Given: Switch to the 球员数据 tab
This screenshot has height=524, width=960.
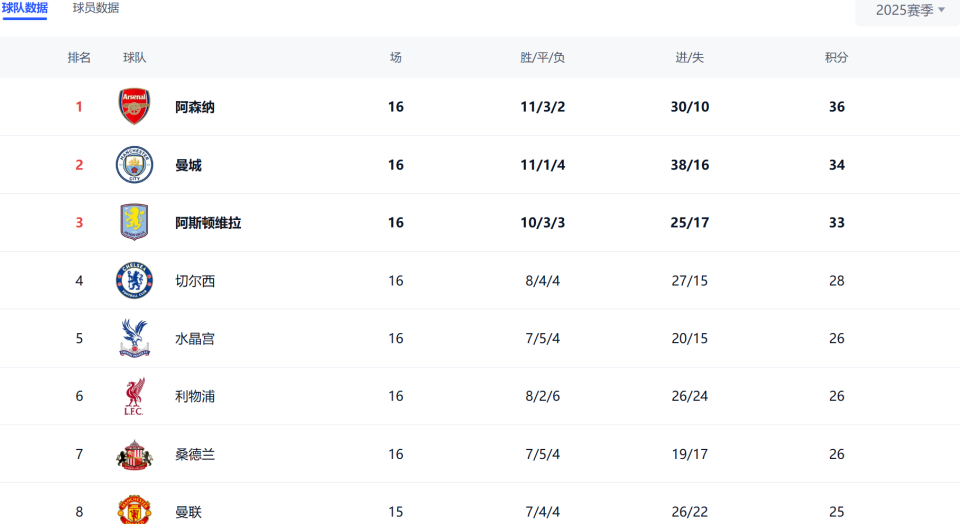Looking at the screenshot, I should pyautogui.click(x=96, y=8).
